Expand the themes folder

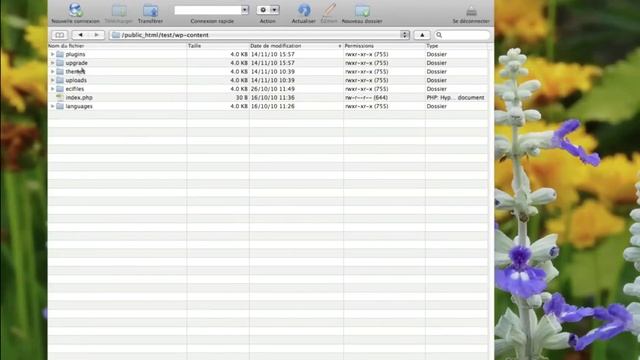click(52, 71)
